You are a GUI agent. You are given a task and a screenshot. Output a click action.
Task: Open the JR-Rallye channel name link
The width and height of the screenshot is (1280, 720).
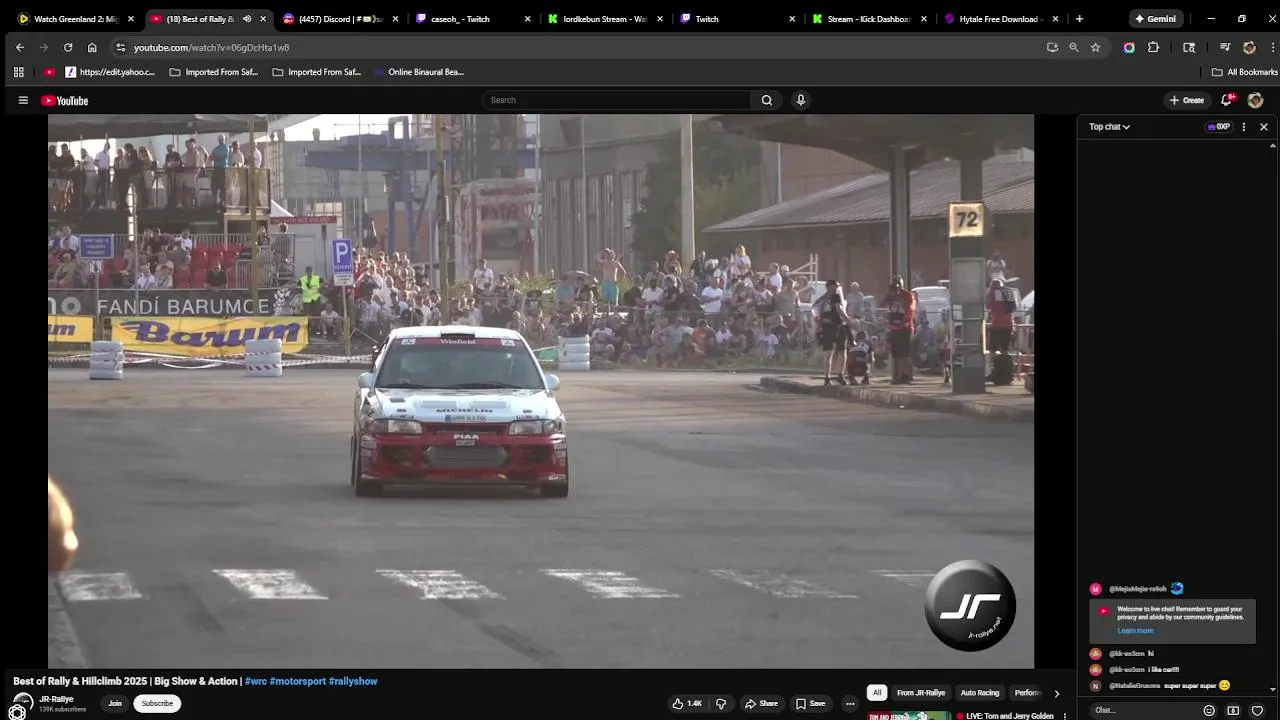(57, 699)
